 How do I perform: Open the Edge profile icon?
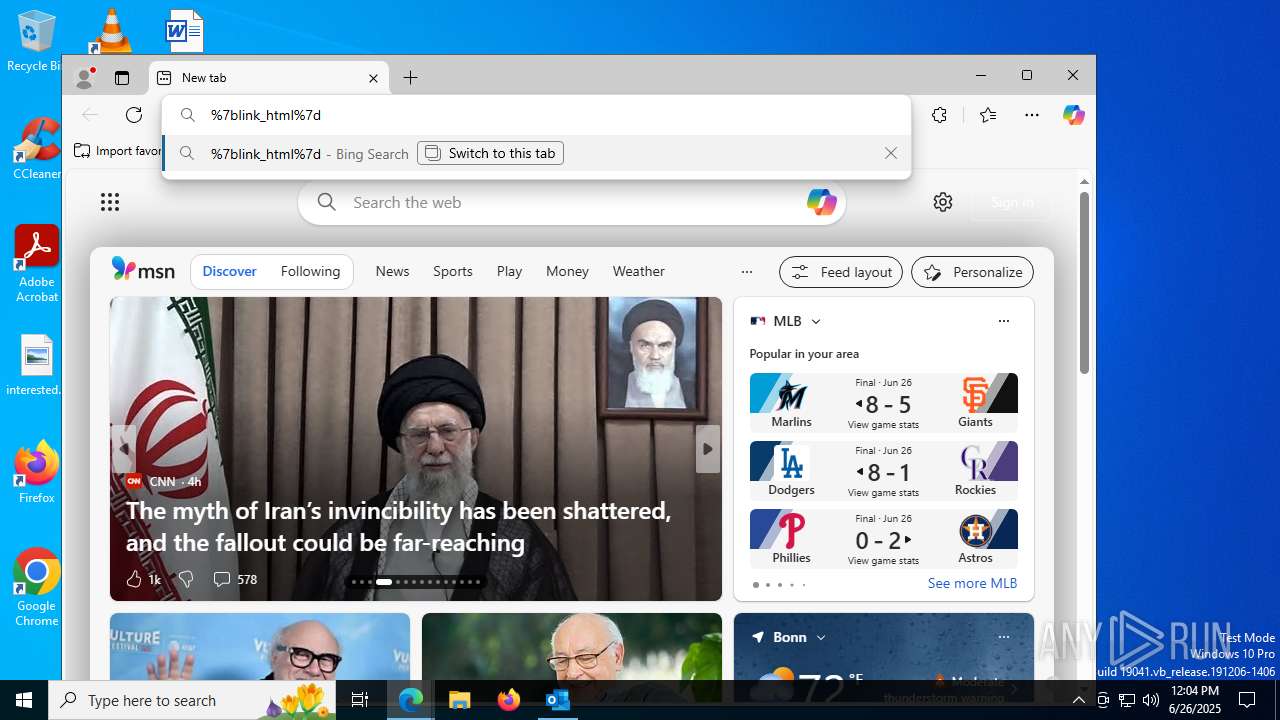coord(85,77)
